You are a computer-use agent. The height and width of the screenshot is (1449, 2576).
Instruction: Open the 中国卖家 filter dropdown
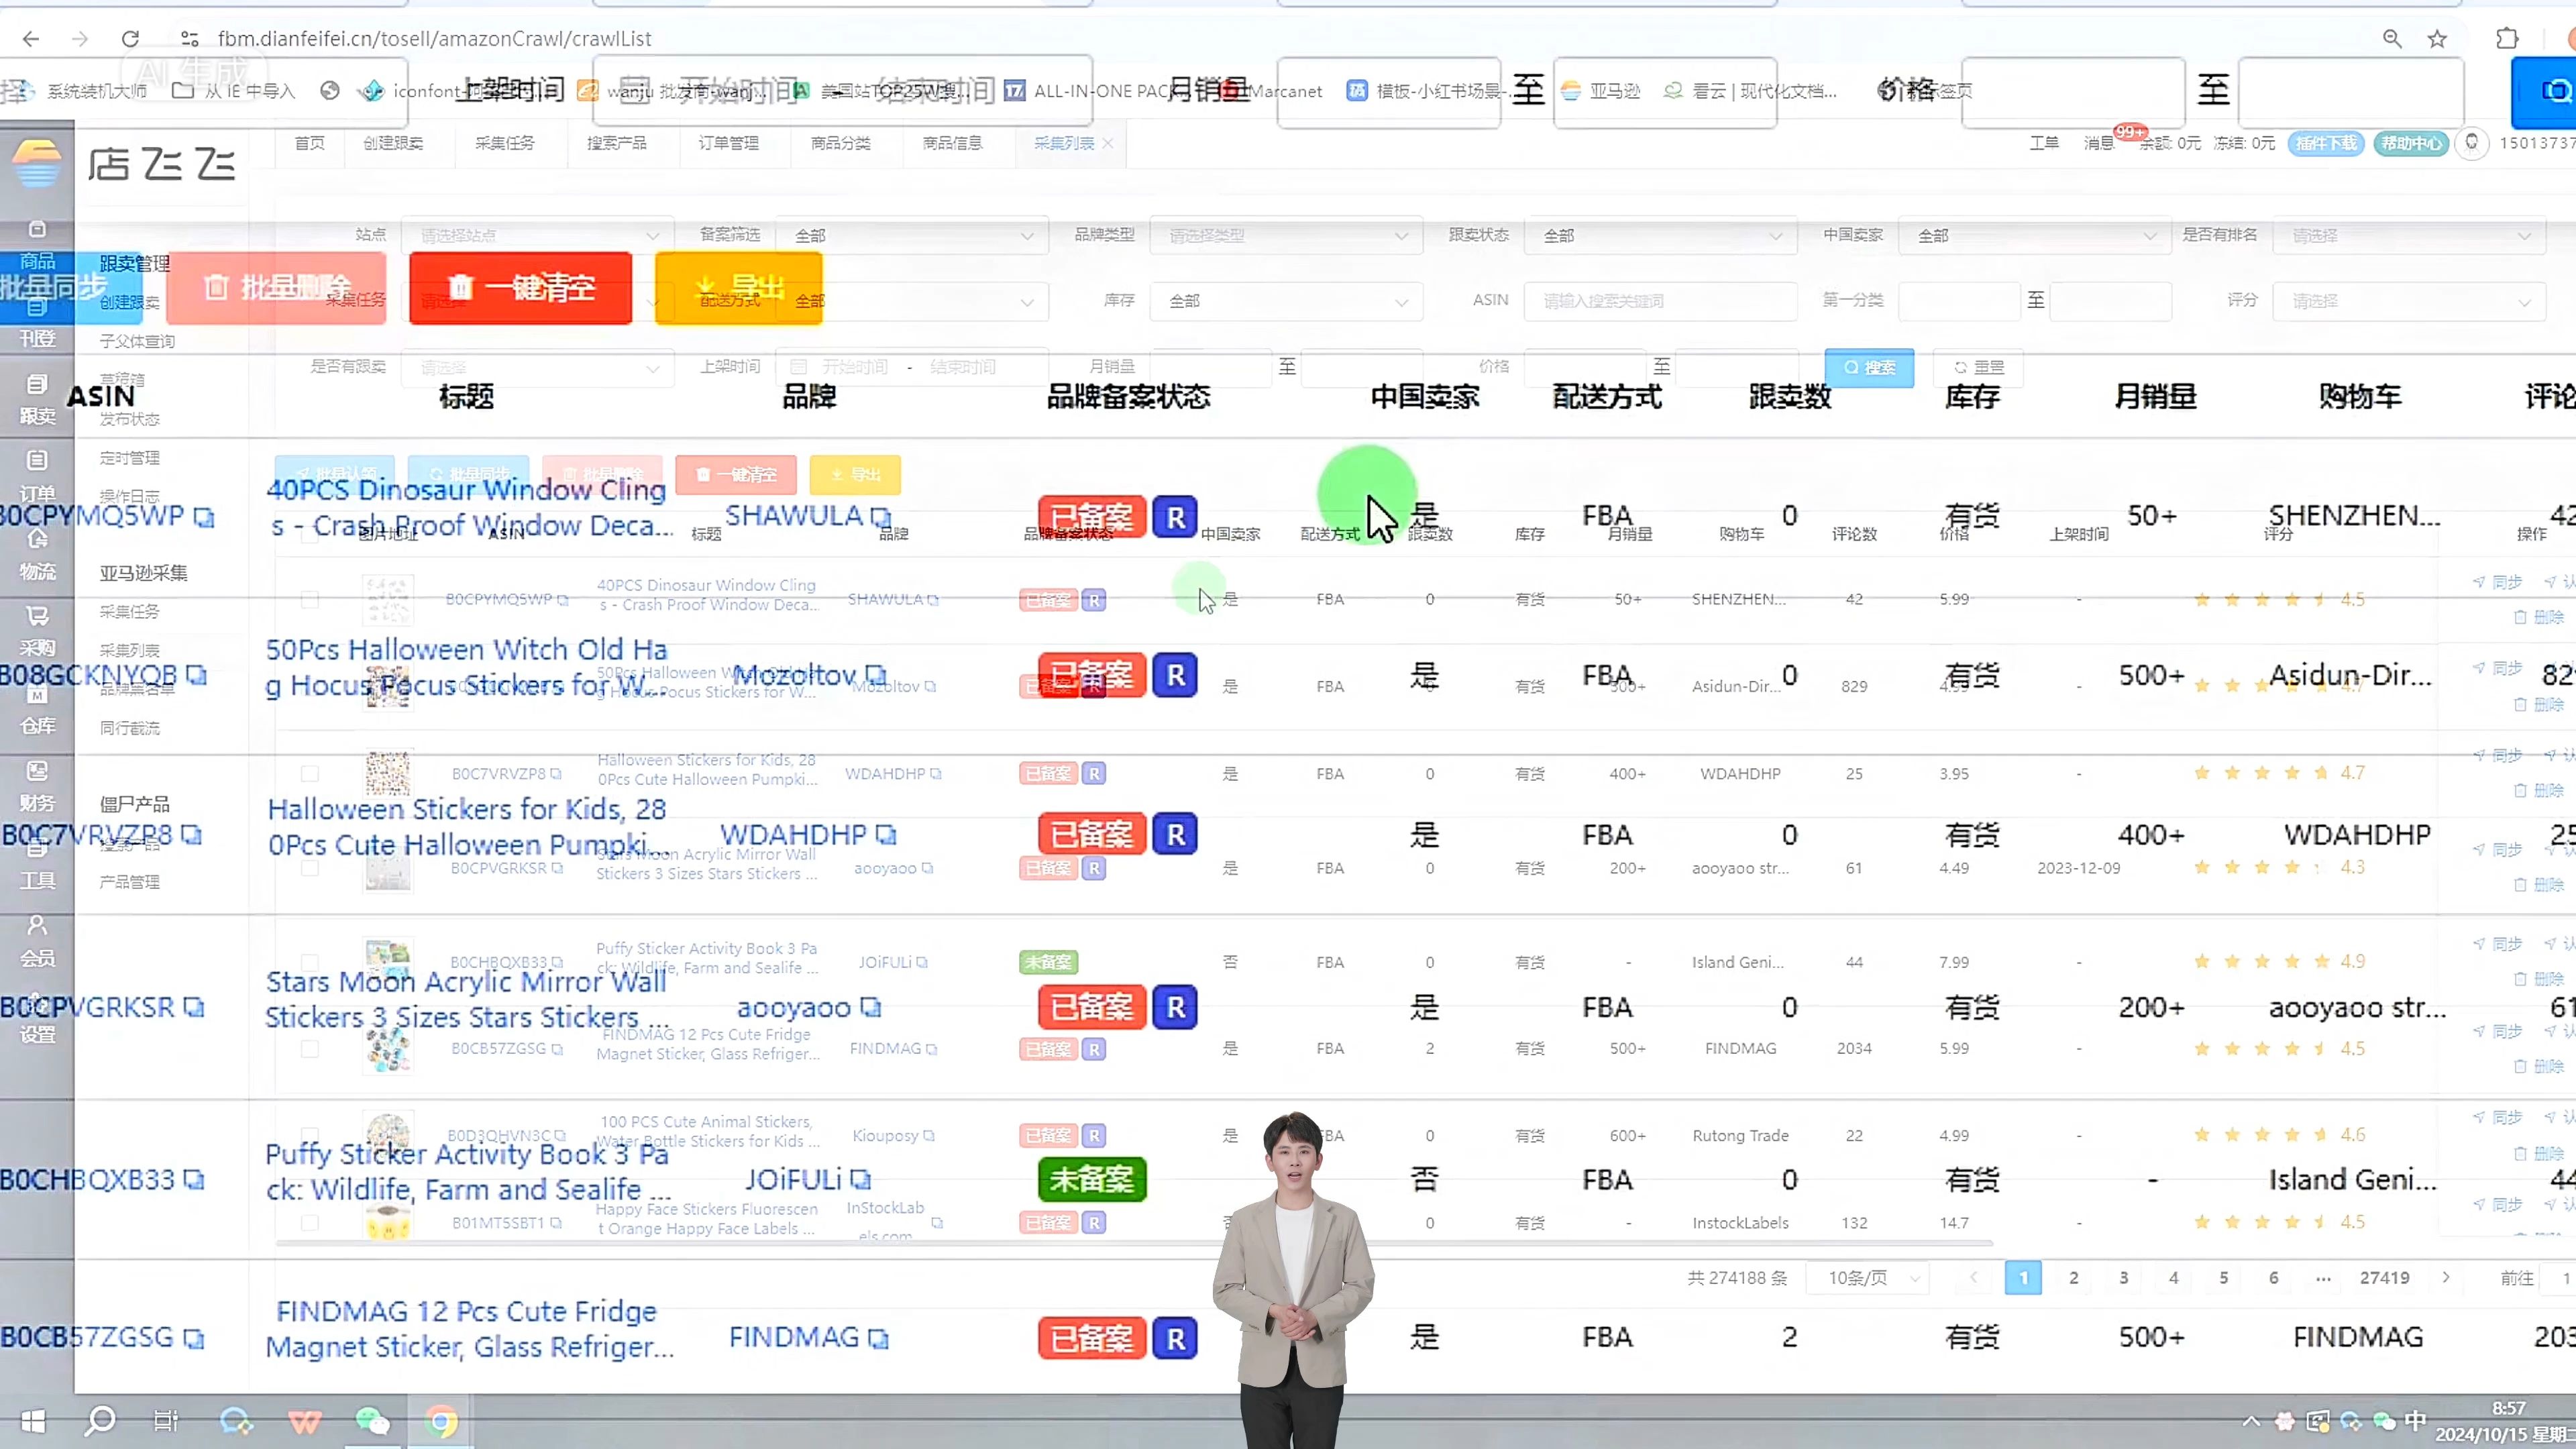tap(2035, 236)
